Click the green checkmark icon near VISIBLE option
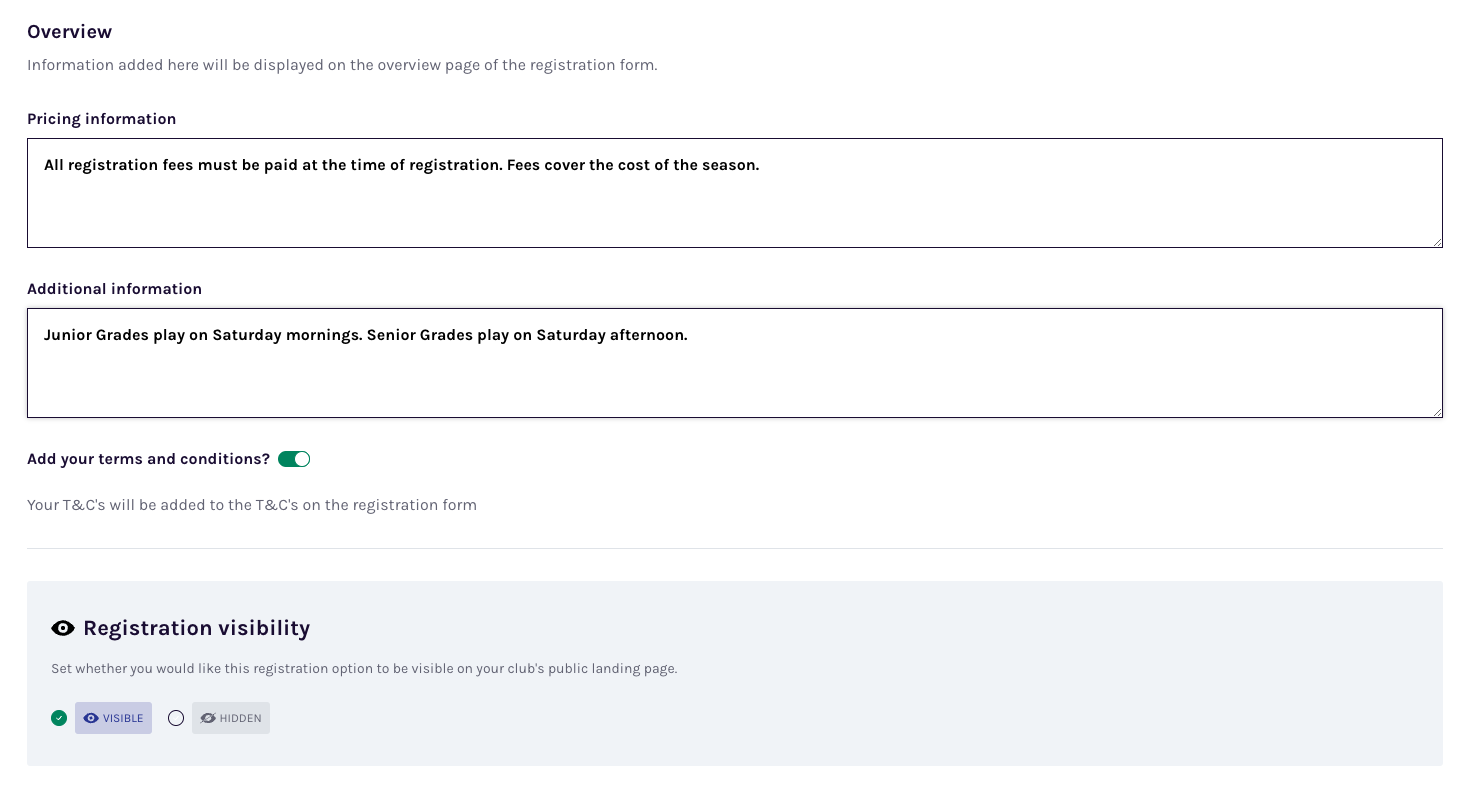This screenshot has width=1472, height=800. click(x=58, y=718)
